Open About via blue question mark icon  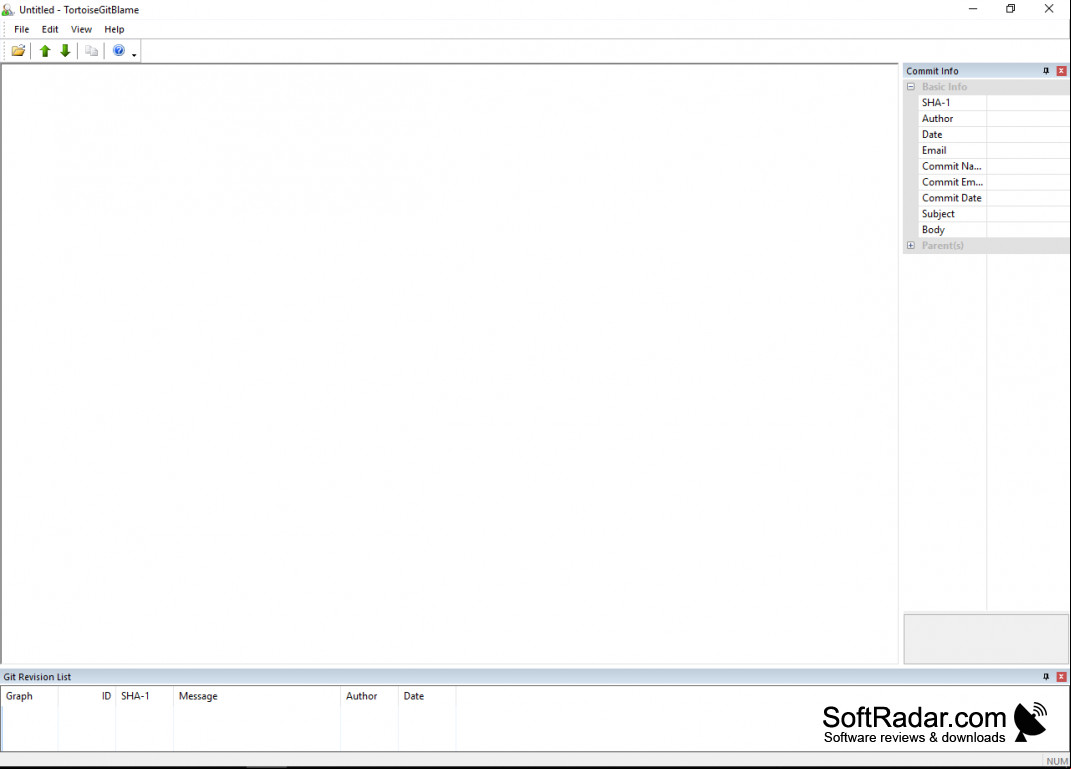tap(119, 51)
